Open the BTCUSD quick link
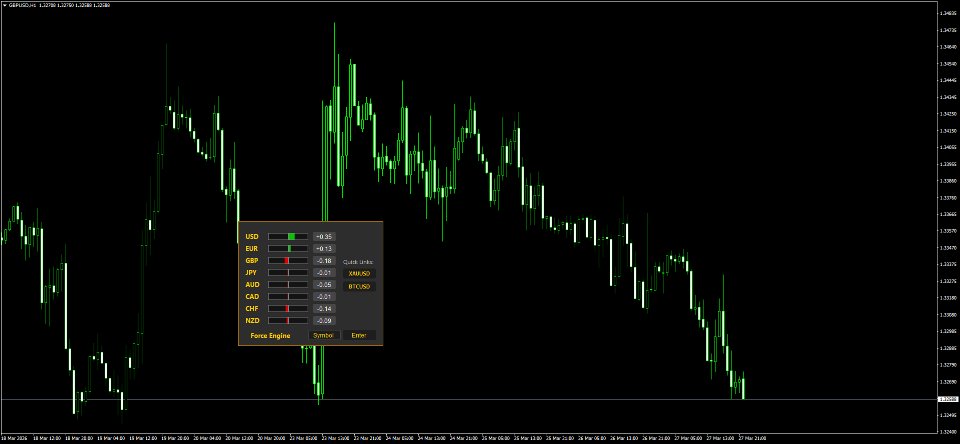The height and width of the screenshot is (444, 960). click(x=359, y=286)
